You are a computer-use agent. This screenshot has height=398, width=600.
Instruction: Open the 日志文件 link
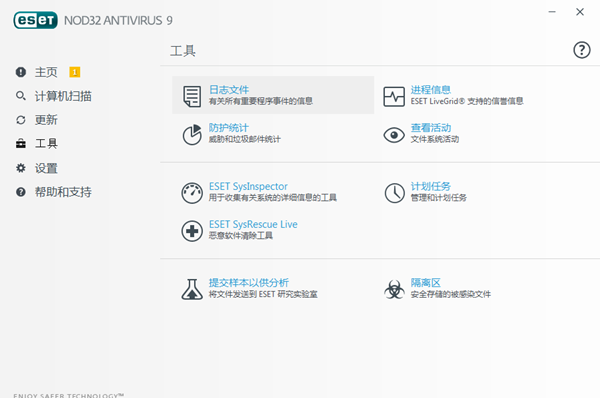(x=229, y=90)
